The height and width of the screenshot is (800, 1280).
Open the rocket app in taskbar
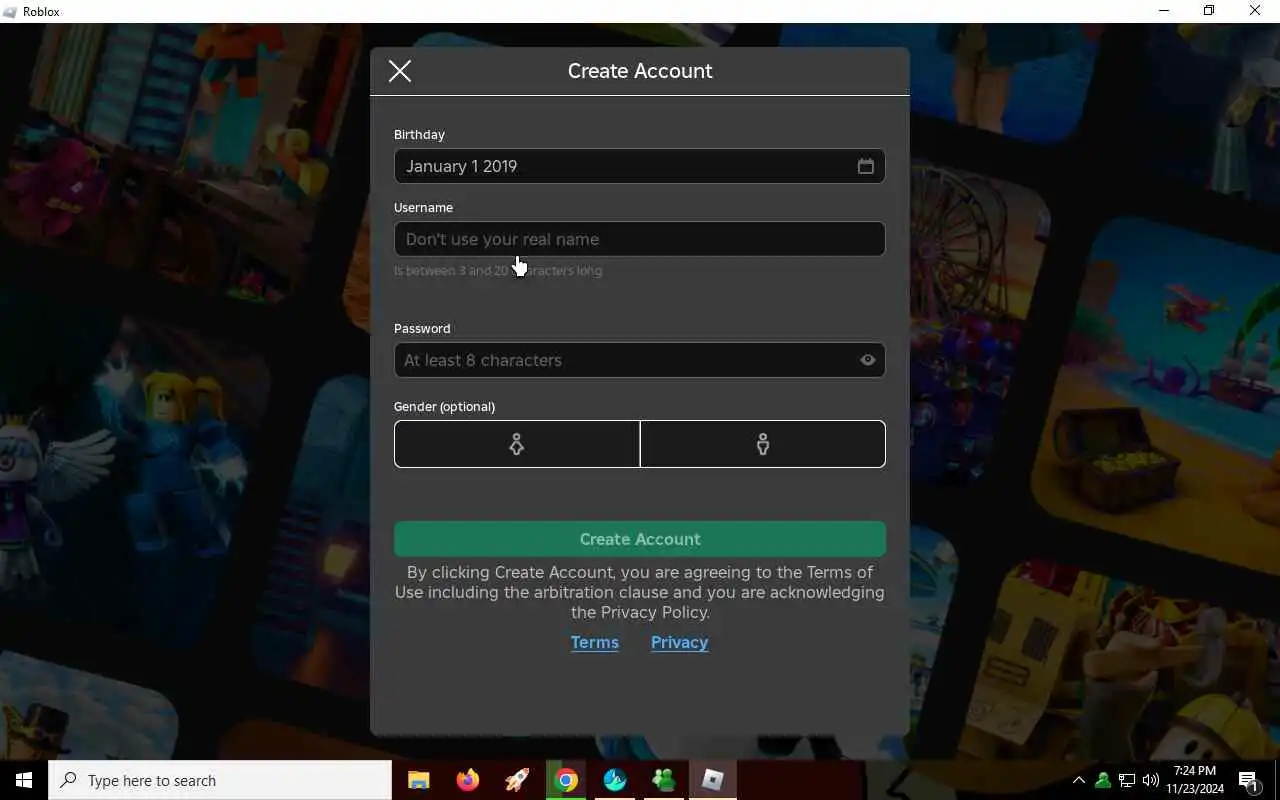pyautogui.click(x=517, y=780)
